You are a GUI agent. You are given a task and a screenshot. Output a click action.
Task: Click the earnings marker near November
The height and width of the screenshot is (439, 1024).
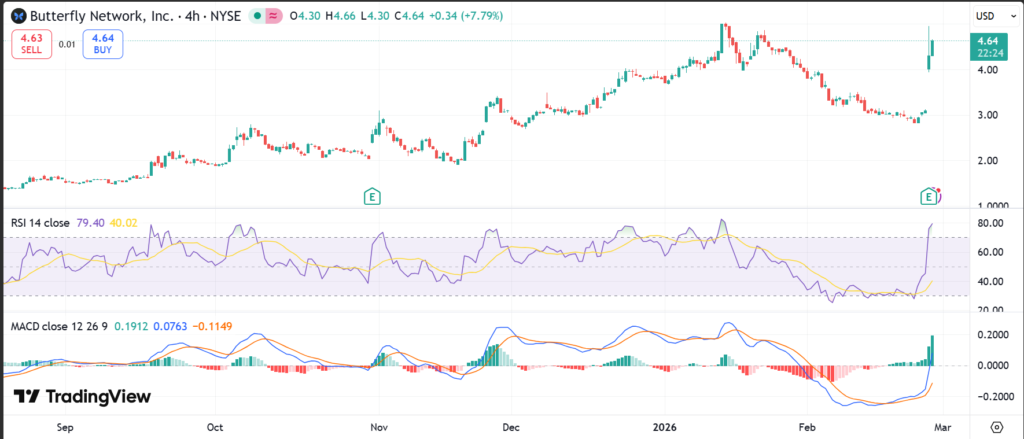[x=372, y=195]
